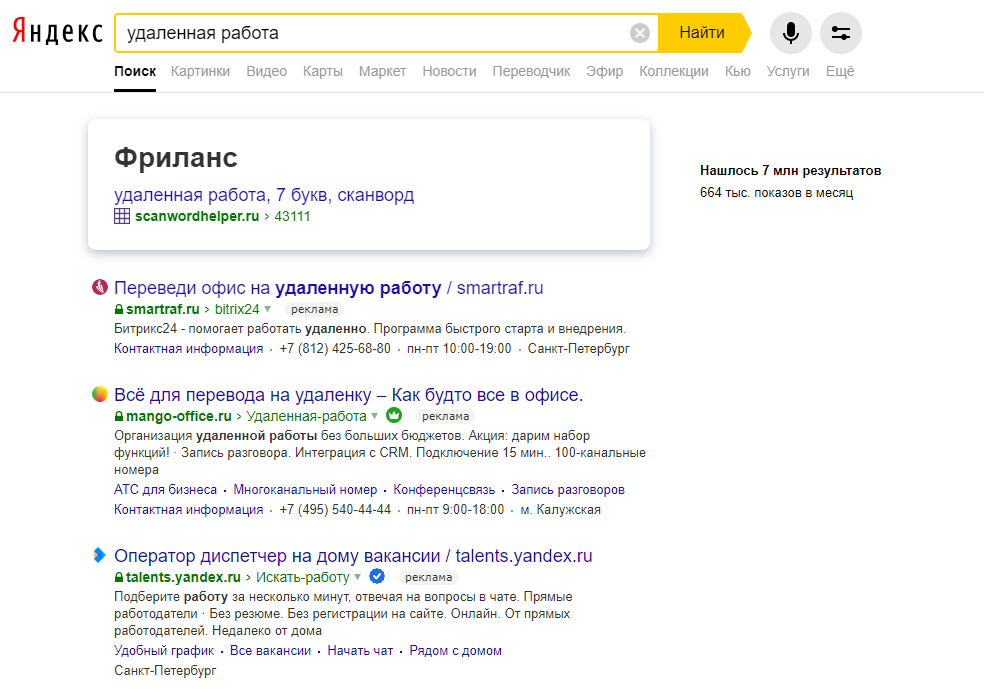Click 'Нашлось 7 млн результатов' text
The height and width of the screenshot is (689, 984).
(x=791, y=171)
